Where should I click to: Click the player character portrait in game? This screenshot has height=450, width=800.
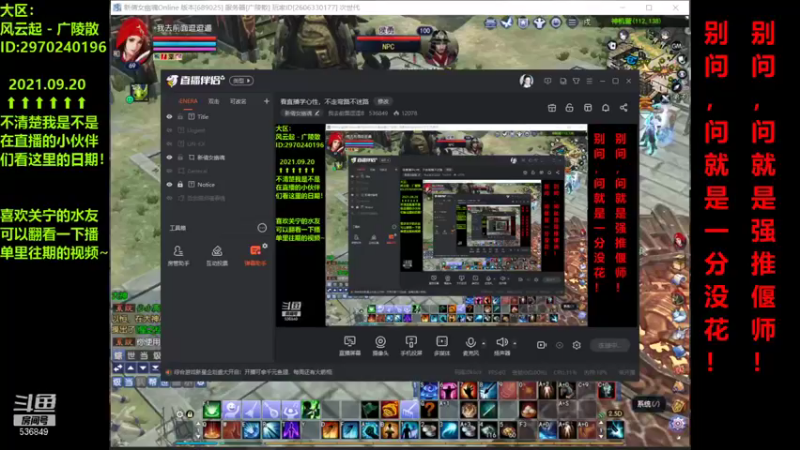[x=134, y=43]
